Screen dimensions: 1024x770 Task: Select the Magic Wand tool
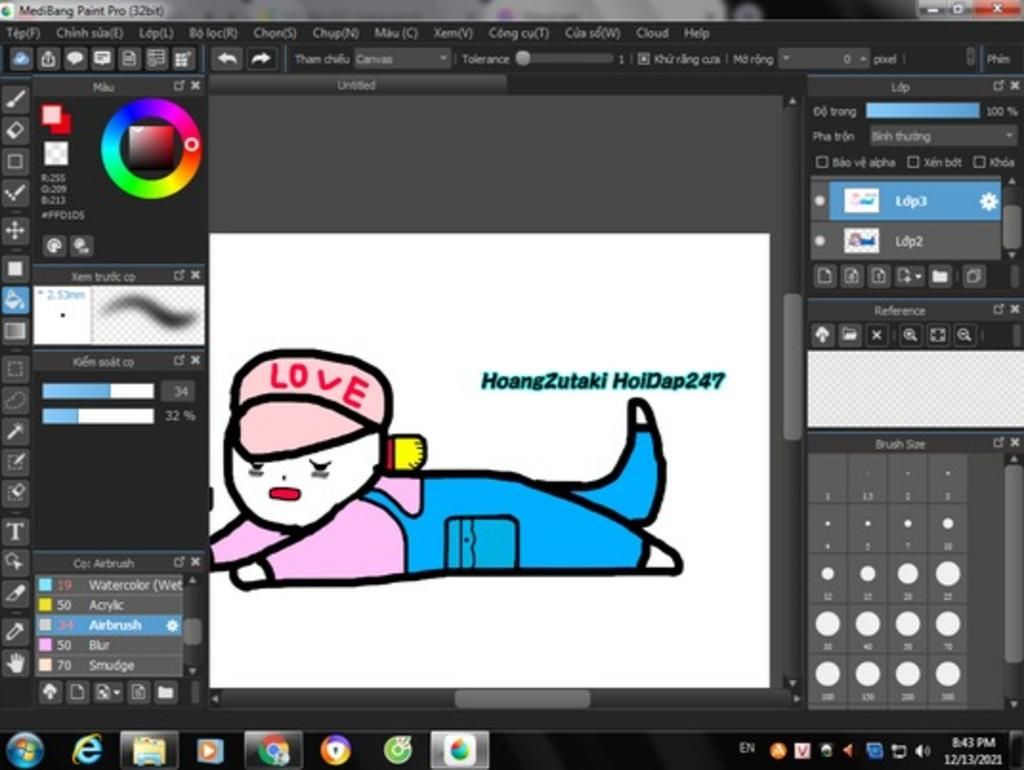click(16, 431)
